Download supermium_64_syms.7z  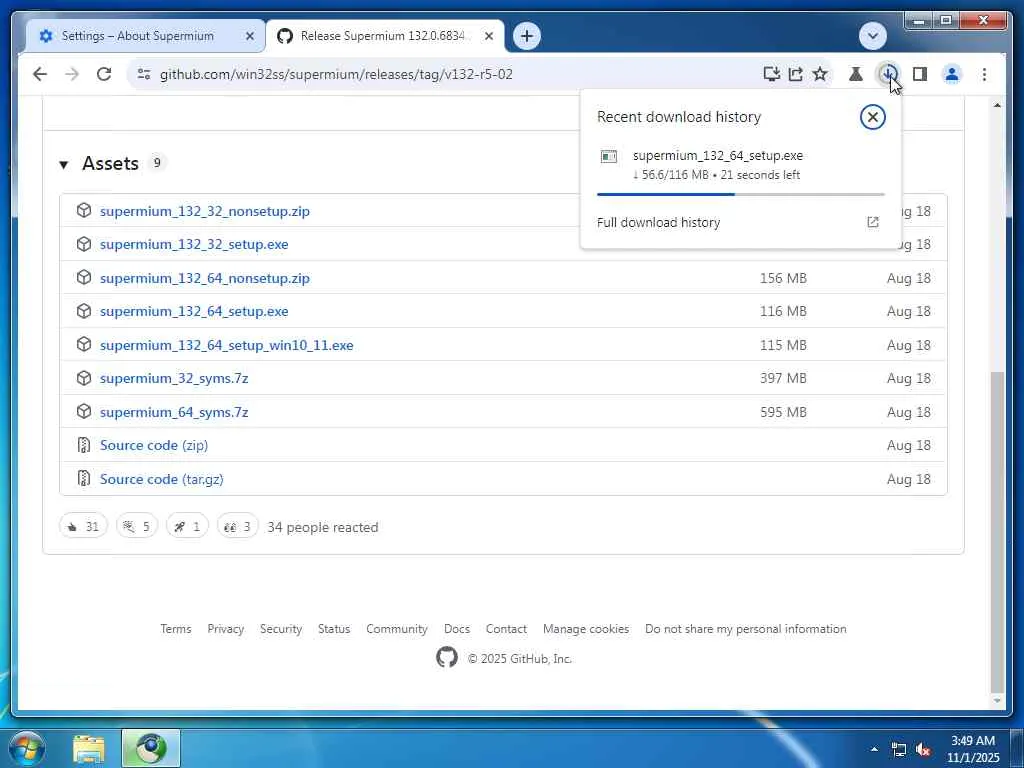click(x=174, y=413)
